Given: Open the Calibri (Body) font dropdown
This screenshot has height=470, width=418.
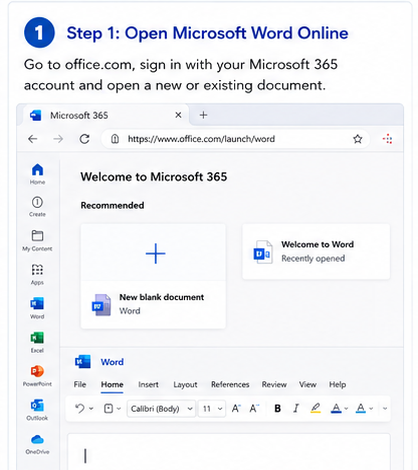Looking at the screenshot, I should click(x=161, y=408).
